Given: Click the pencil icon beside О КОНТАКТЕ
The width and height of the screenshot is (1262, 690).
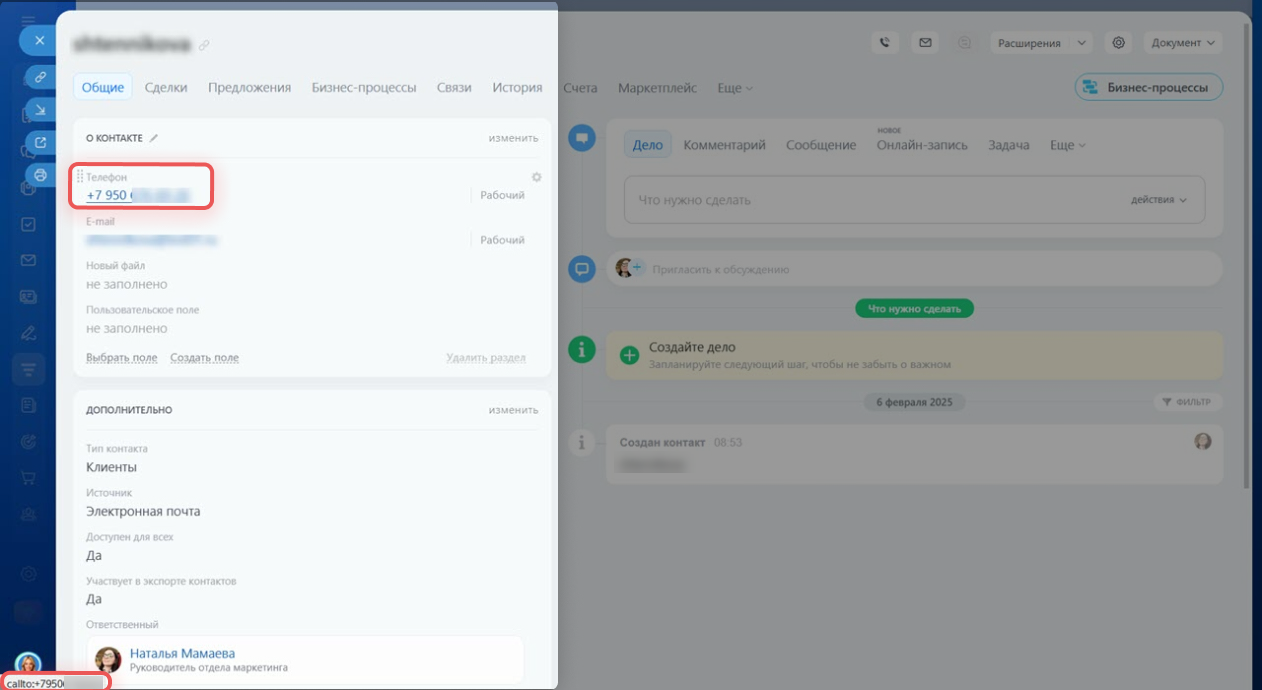Looking at the screenshot, I should click(154, 138).
